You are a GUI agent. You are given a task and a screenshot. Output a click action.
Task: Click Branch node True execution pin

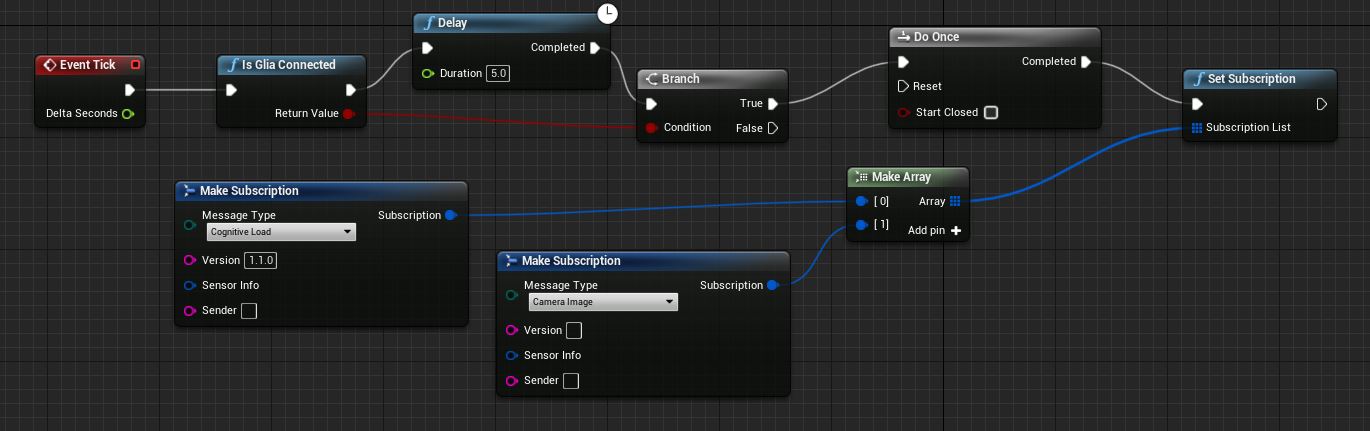pyautogui.click(x=773, y=103)
